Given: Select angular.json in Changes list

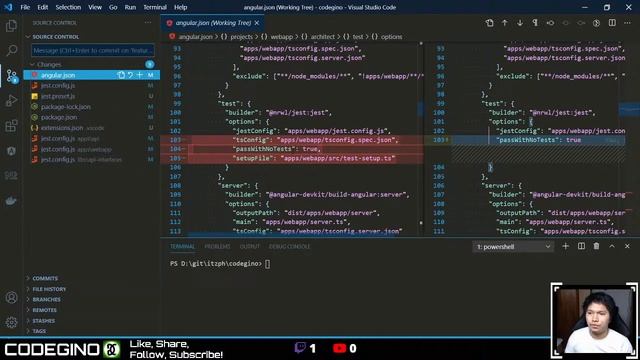Looking at the screenshot, I should click(x=92, y=75).
